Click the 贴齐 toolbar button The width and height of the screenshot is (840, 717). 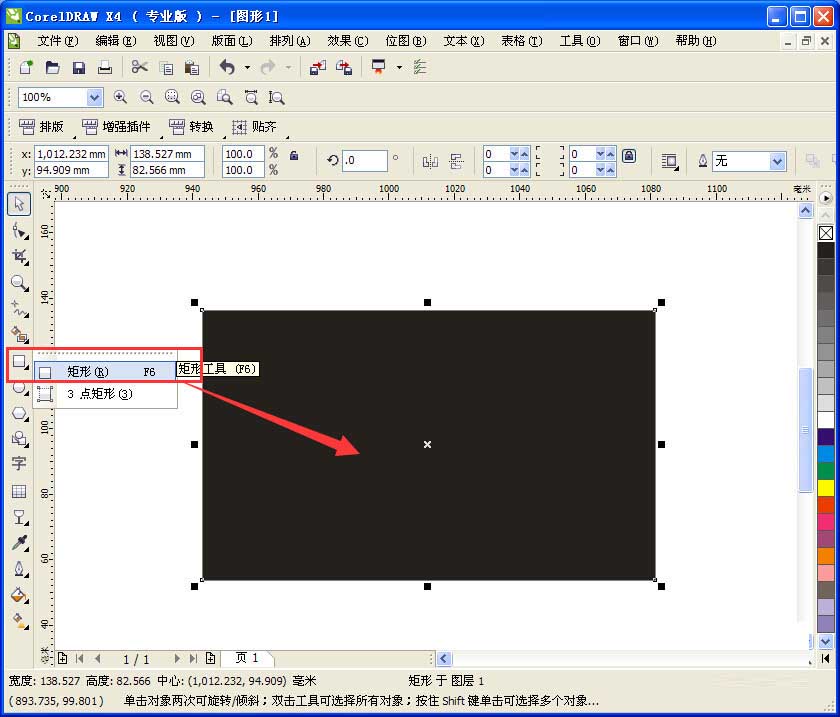pos(263,127)
